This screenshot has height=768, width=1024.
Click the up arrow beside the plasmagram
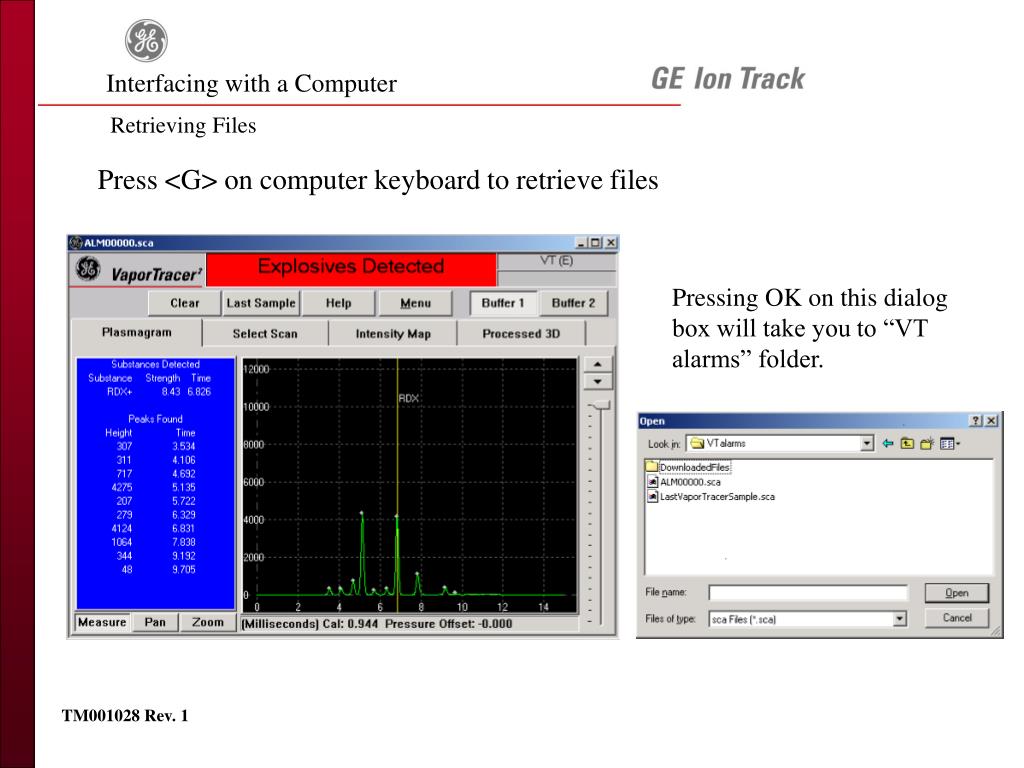[x=598, y=364]
